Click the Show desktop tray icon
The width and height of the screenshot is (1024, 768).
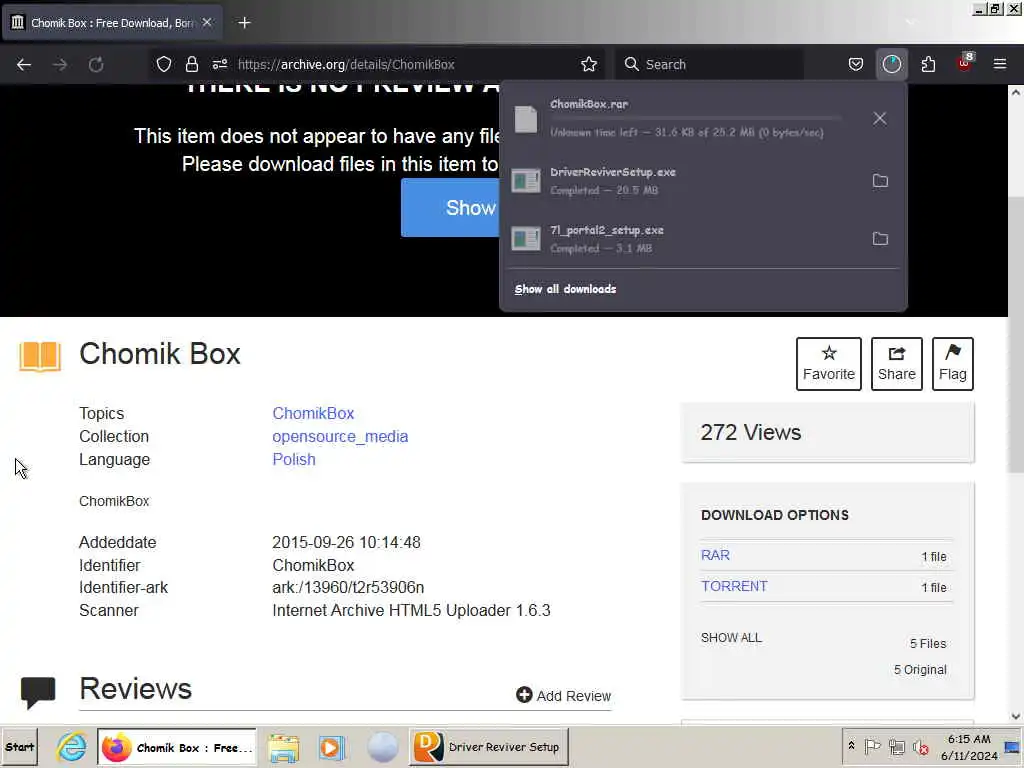click(x=1012, y=747)
